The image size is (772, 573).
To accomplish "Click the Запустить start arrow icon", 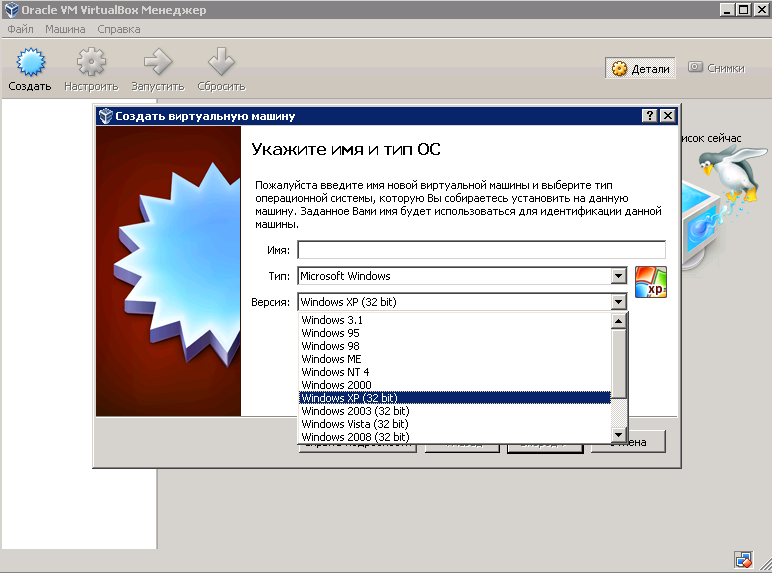I will (x=158, y=62).
